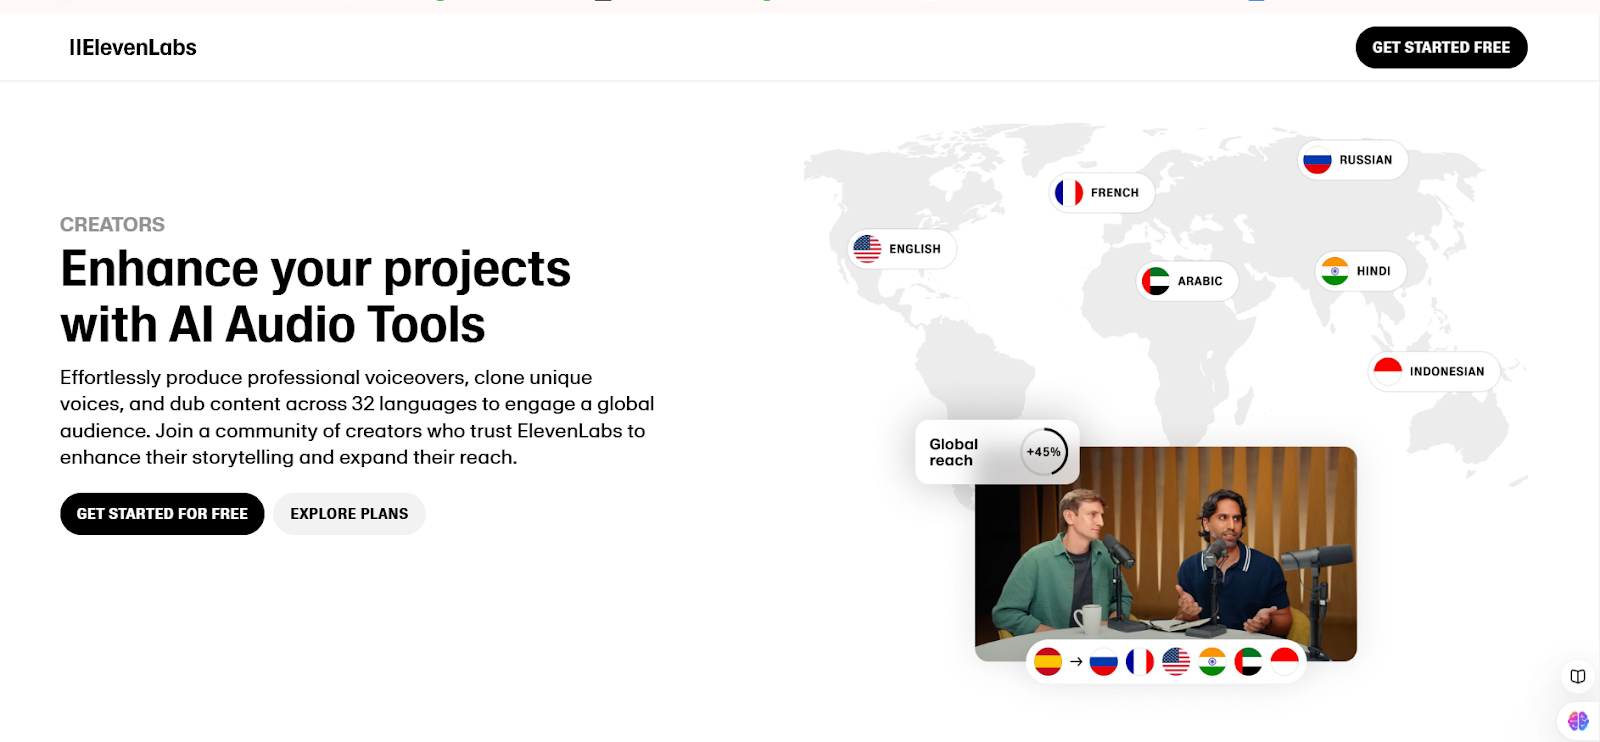Click the US flag icon beside English
The width and height of the screenshot is (1600, 742).
[867, 249]
